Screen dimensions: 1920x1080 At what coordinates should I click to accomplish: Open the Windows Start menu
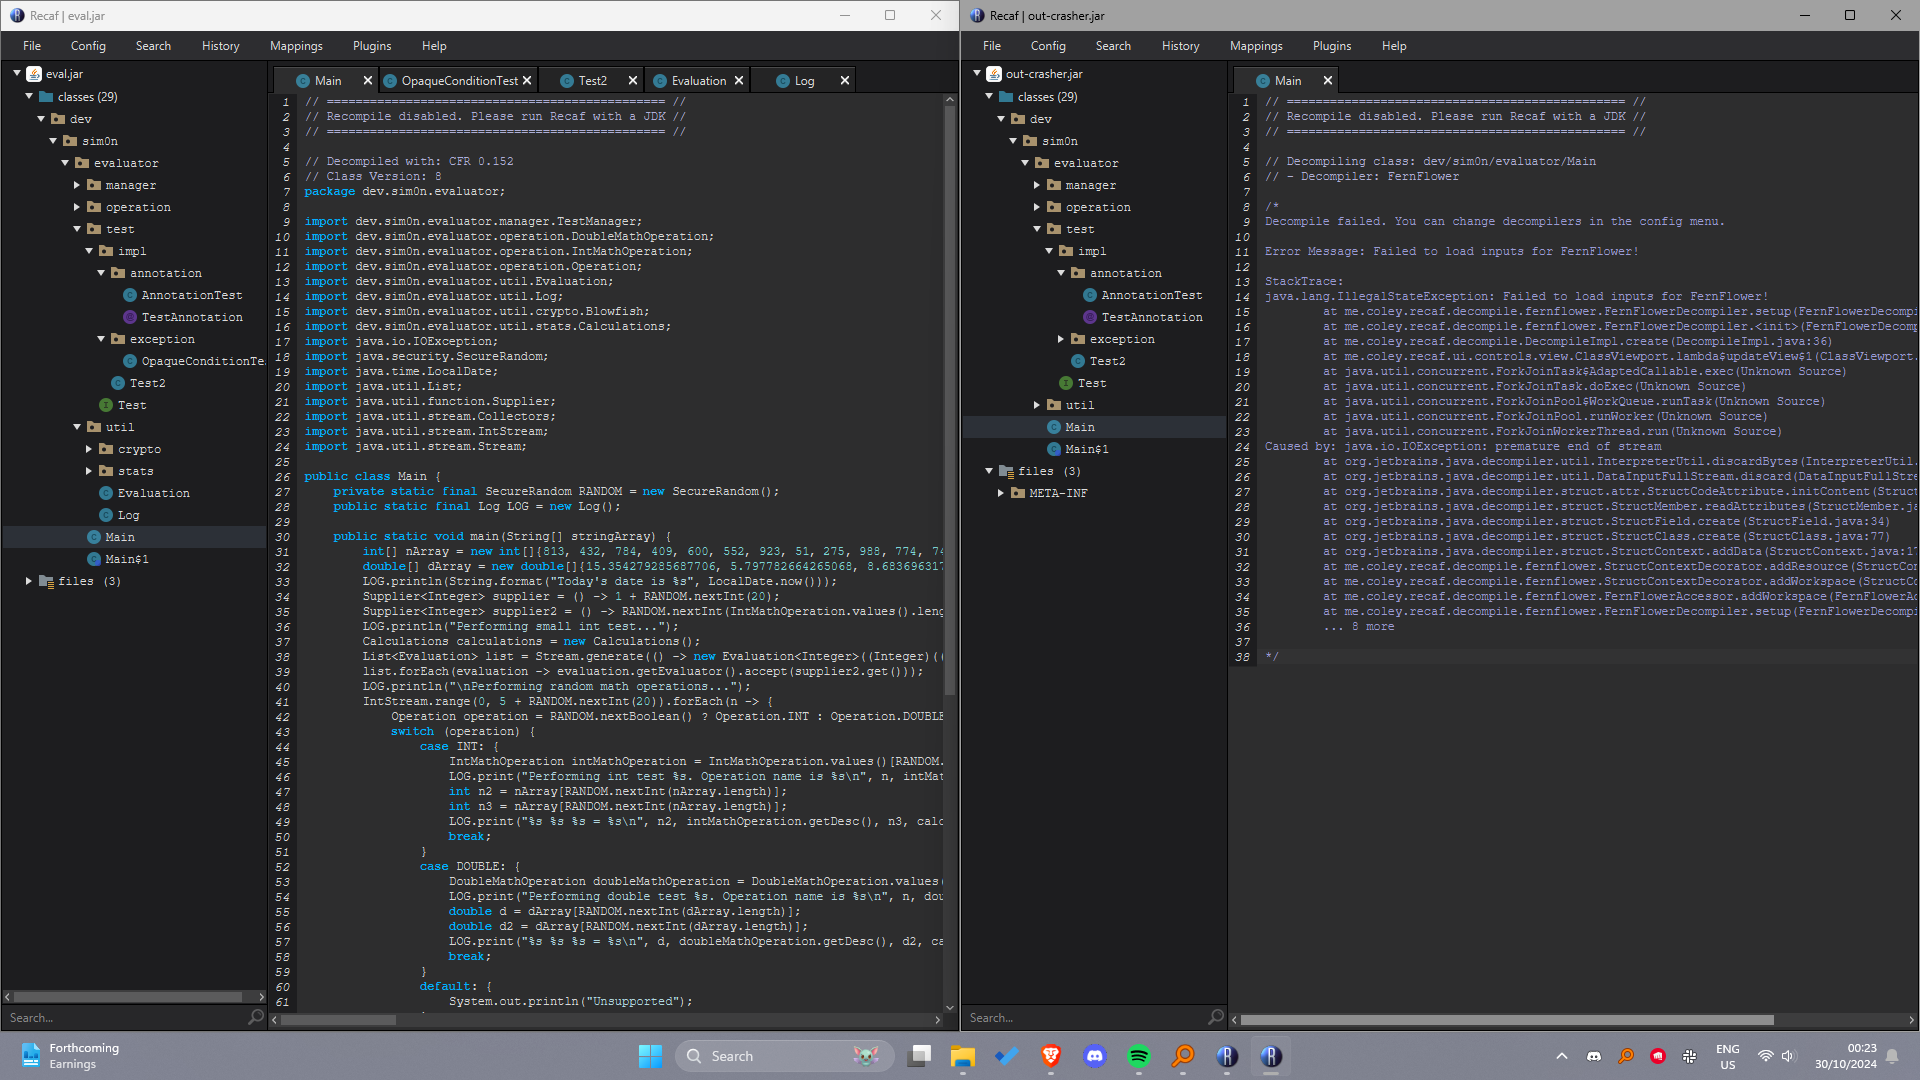click(x=650, y=1056)
